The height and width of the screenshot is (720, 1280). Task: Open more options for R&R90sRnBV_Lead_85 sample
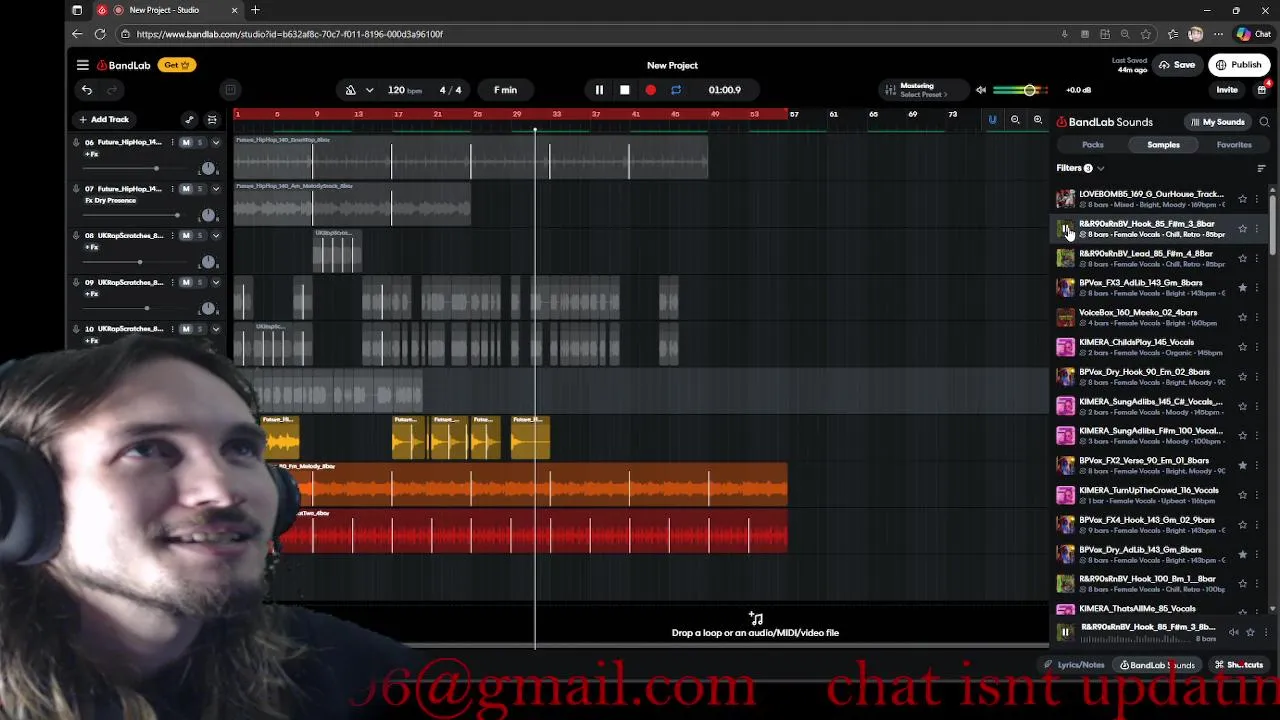[x=1257, y=258]
